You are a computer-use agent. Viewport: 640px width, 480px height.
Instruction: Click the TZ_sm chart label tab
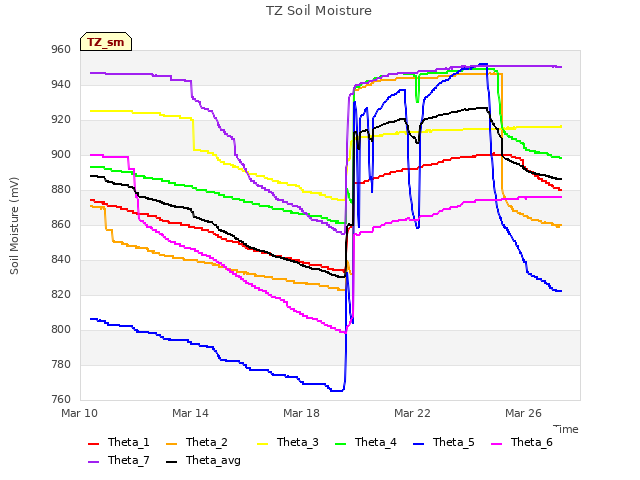(x=106, y=42)
